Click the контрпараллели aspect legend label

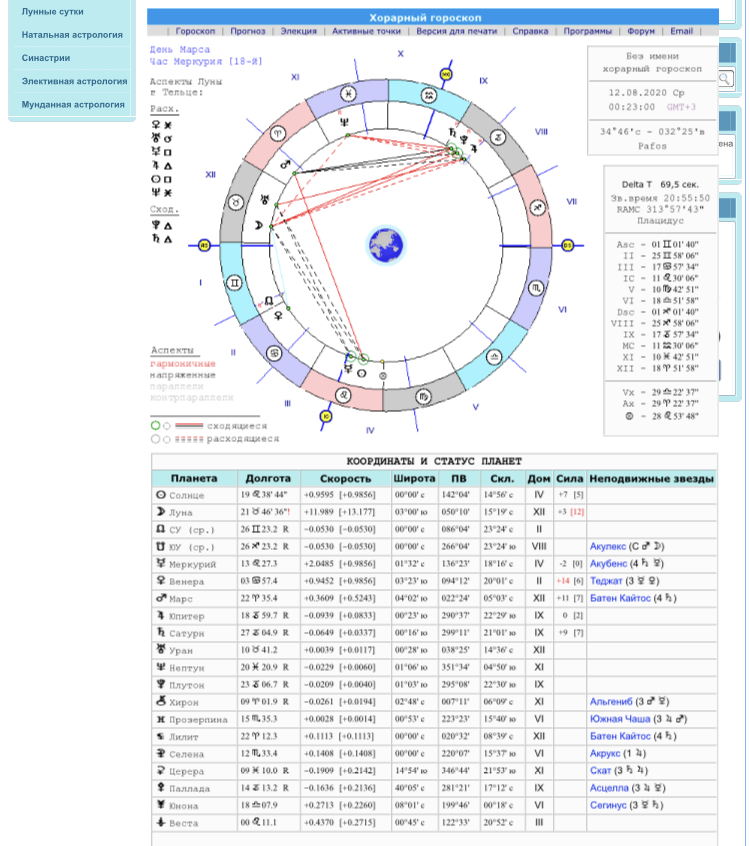192,398
